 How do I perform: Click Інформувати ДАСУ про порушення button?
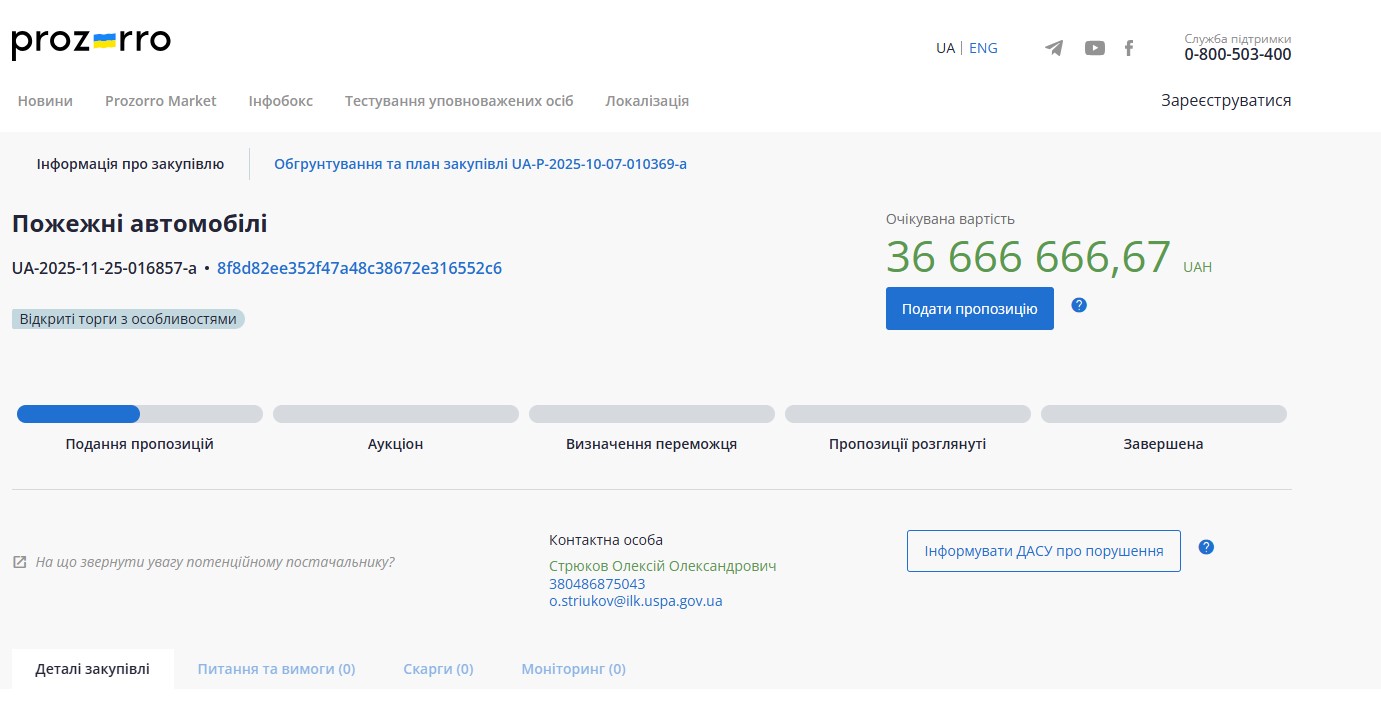[1043, 551]
